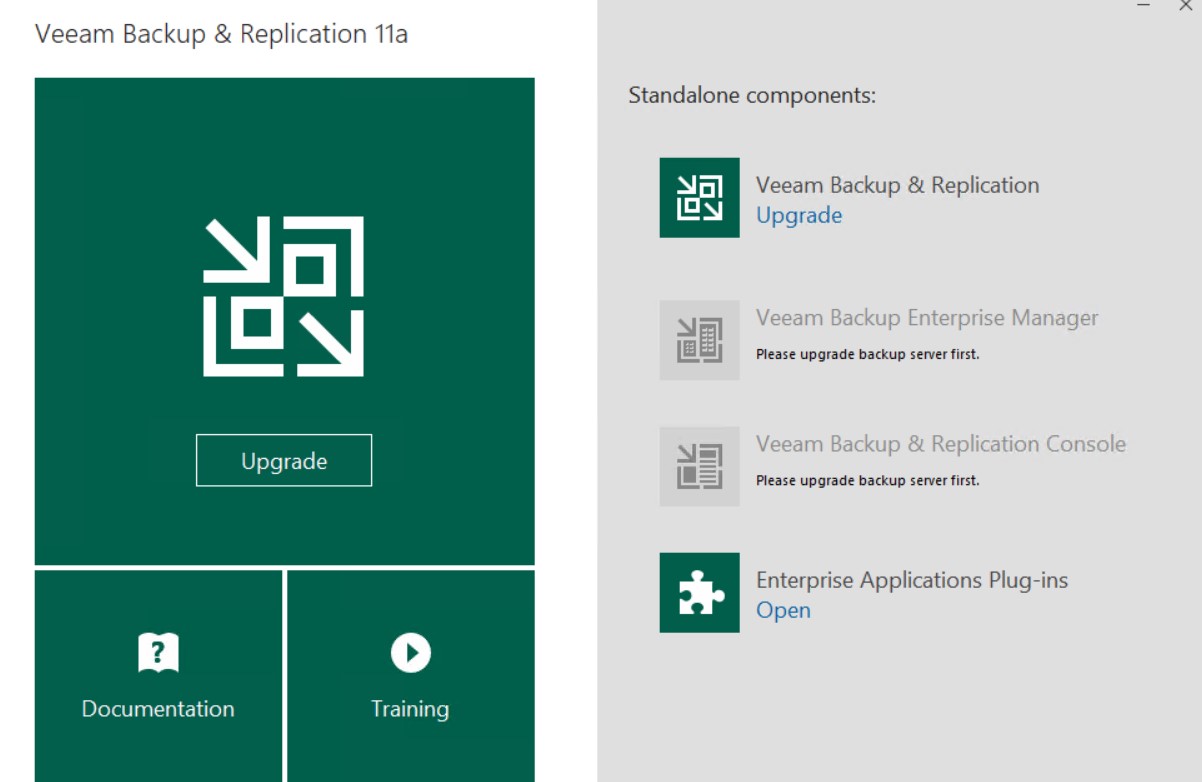Screen dimensions: 1202x782
Task: Click the large Veeam arrows logo
Action: coord(284,296)
